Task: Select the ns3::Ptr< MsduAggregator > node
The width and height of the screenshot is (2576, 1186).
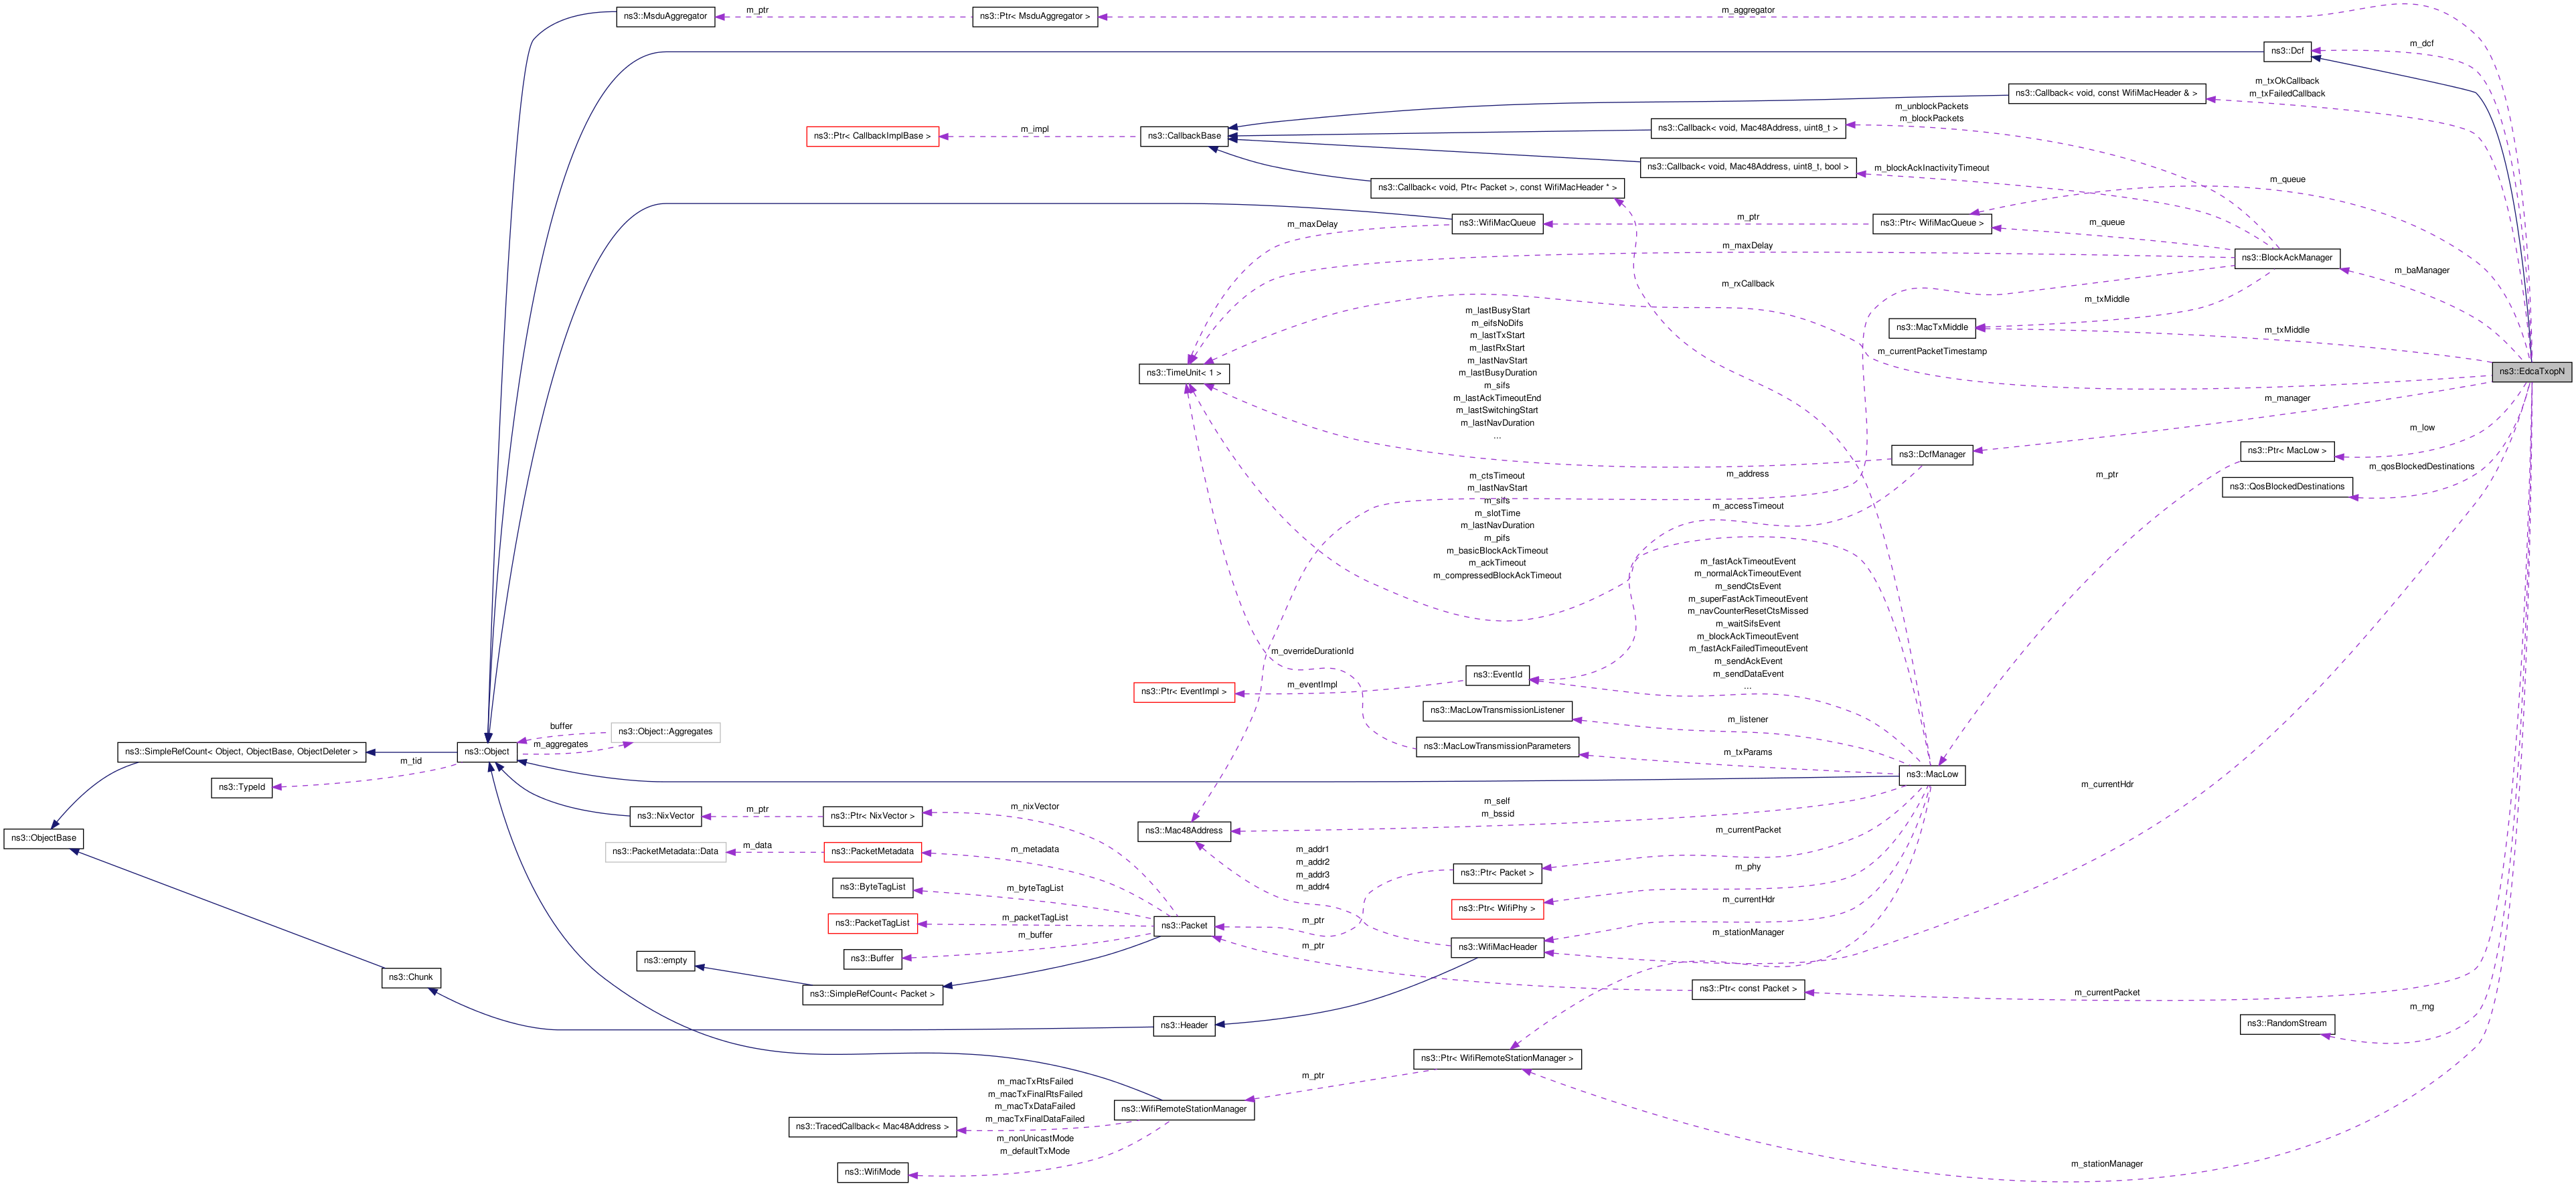Action: (x=1035, y=16)
